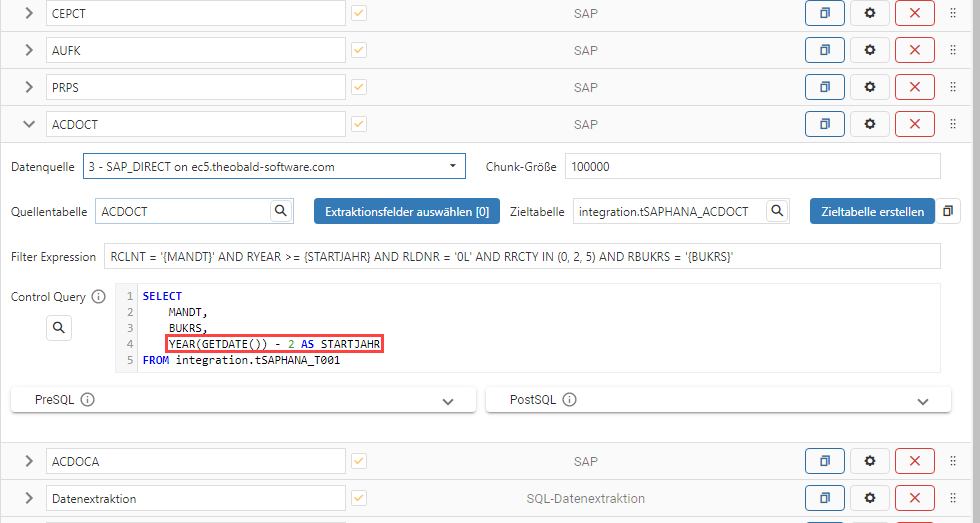Viewport: 980px width, 523px height.
Task: Expand the ACDOCA row
Action: tap(28, 461)
